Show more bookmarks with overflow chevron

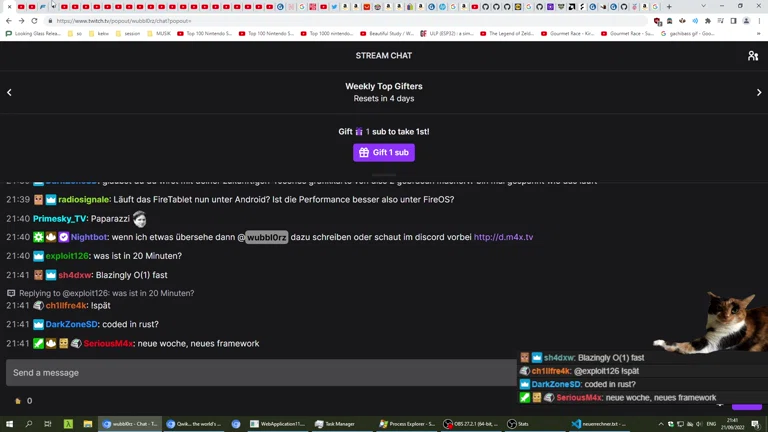pos(759,34)
